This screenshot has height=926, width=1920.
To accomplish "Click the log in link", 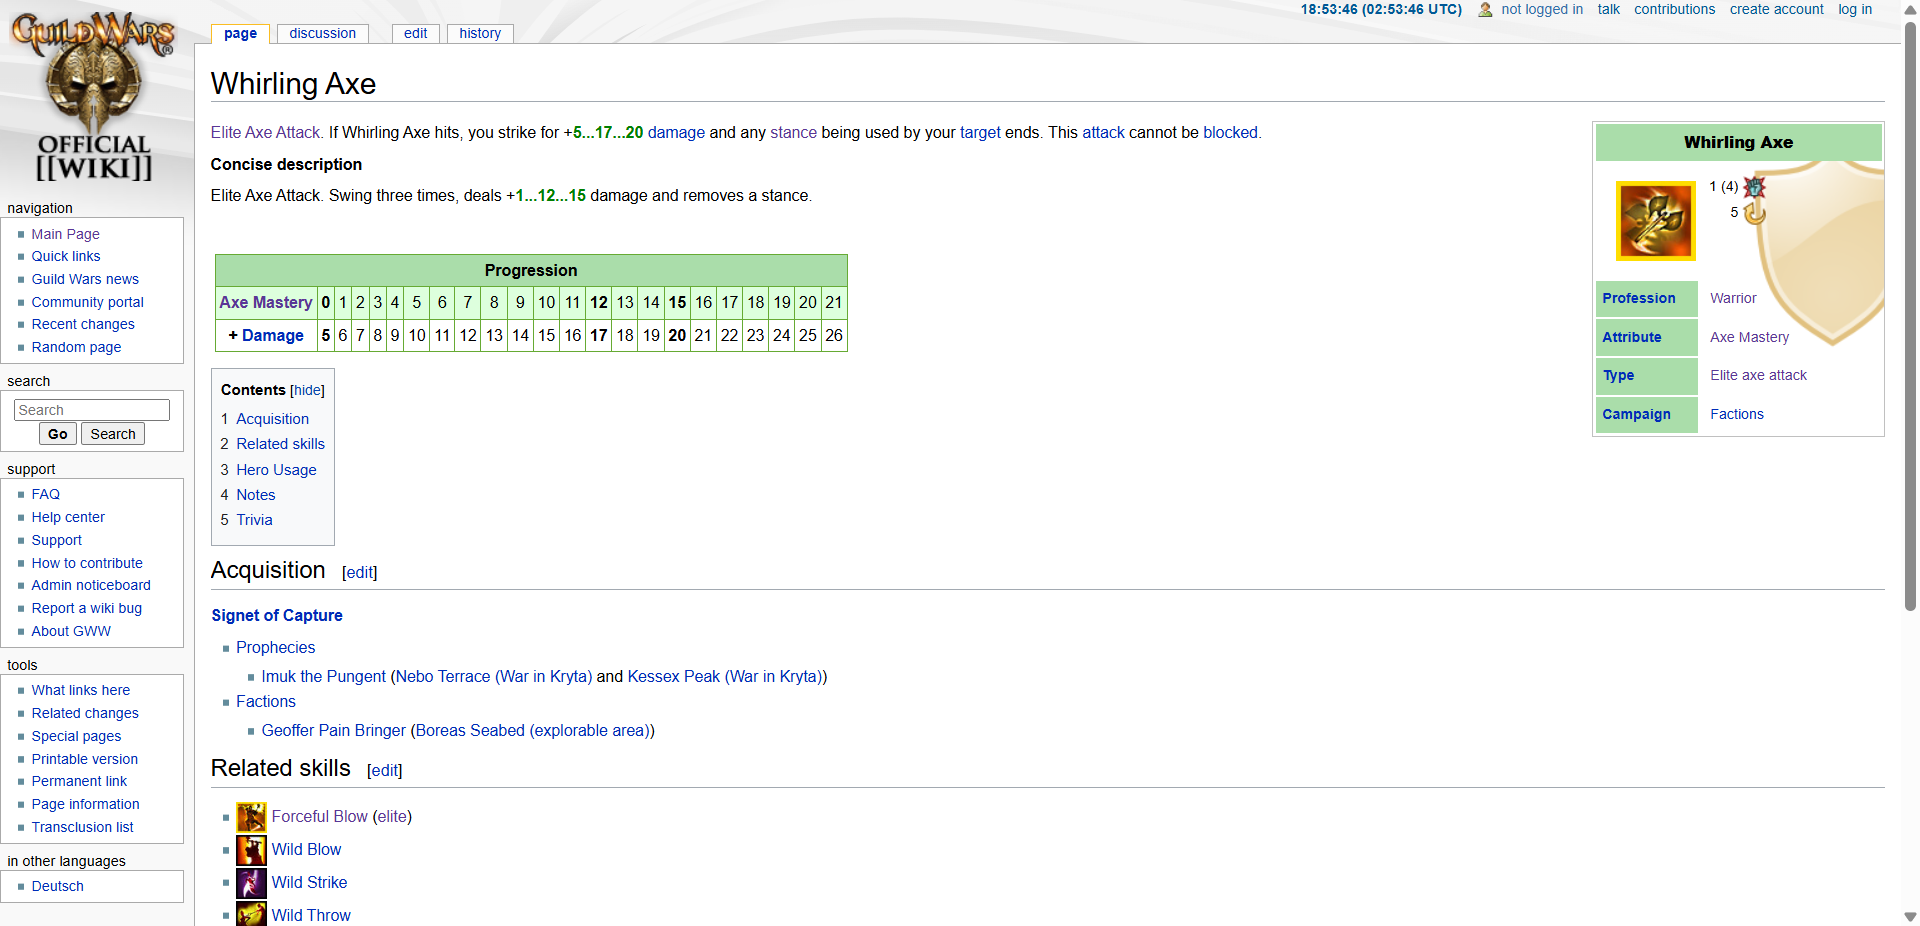I will pyautogui.click(x=1855, y=9).
